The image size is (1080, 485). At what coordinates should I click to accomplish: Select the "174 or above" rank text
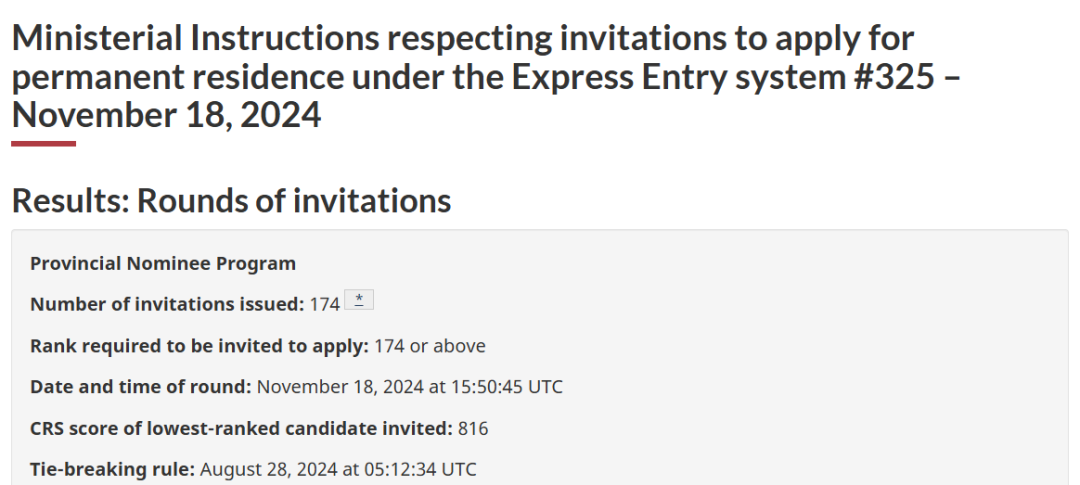(x=430, y=345)
